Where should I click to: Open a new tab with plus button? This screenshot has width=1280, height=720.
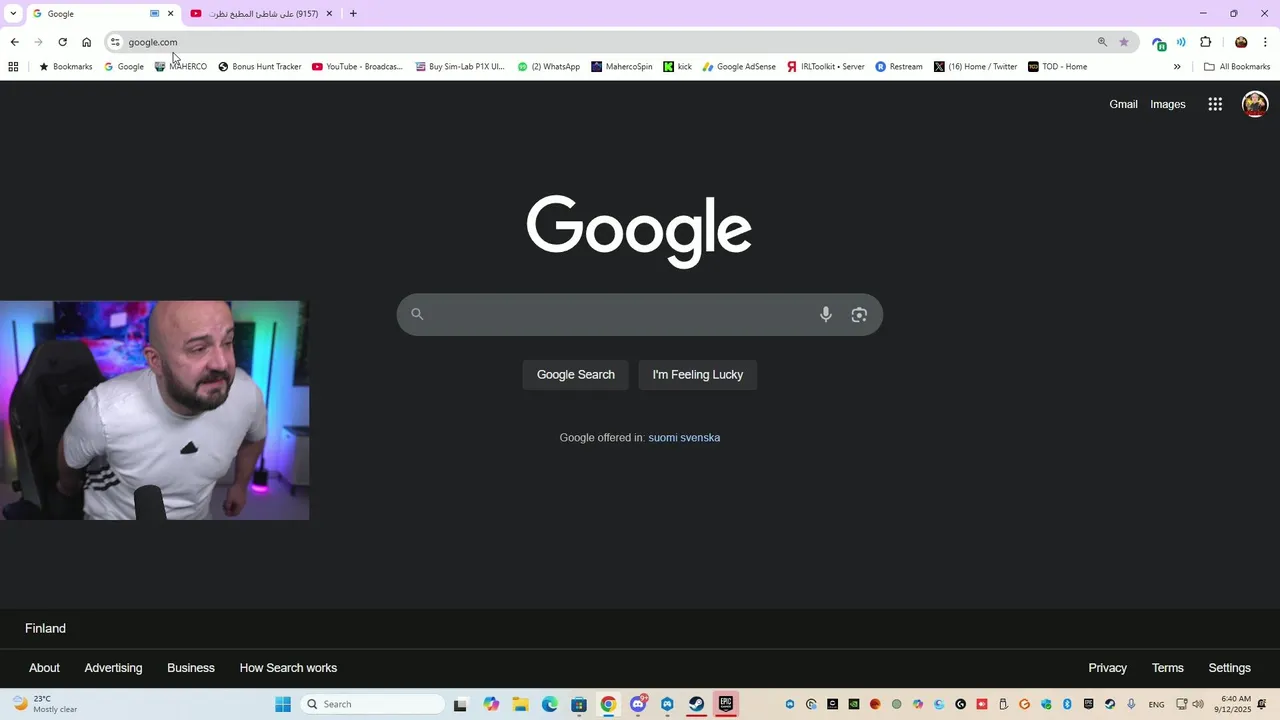pyautogui.click(x=353, y=14)
